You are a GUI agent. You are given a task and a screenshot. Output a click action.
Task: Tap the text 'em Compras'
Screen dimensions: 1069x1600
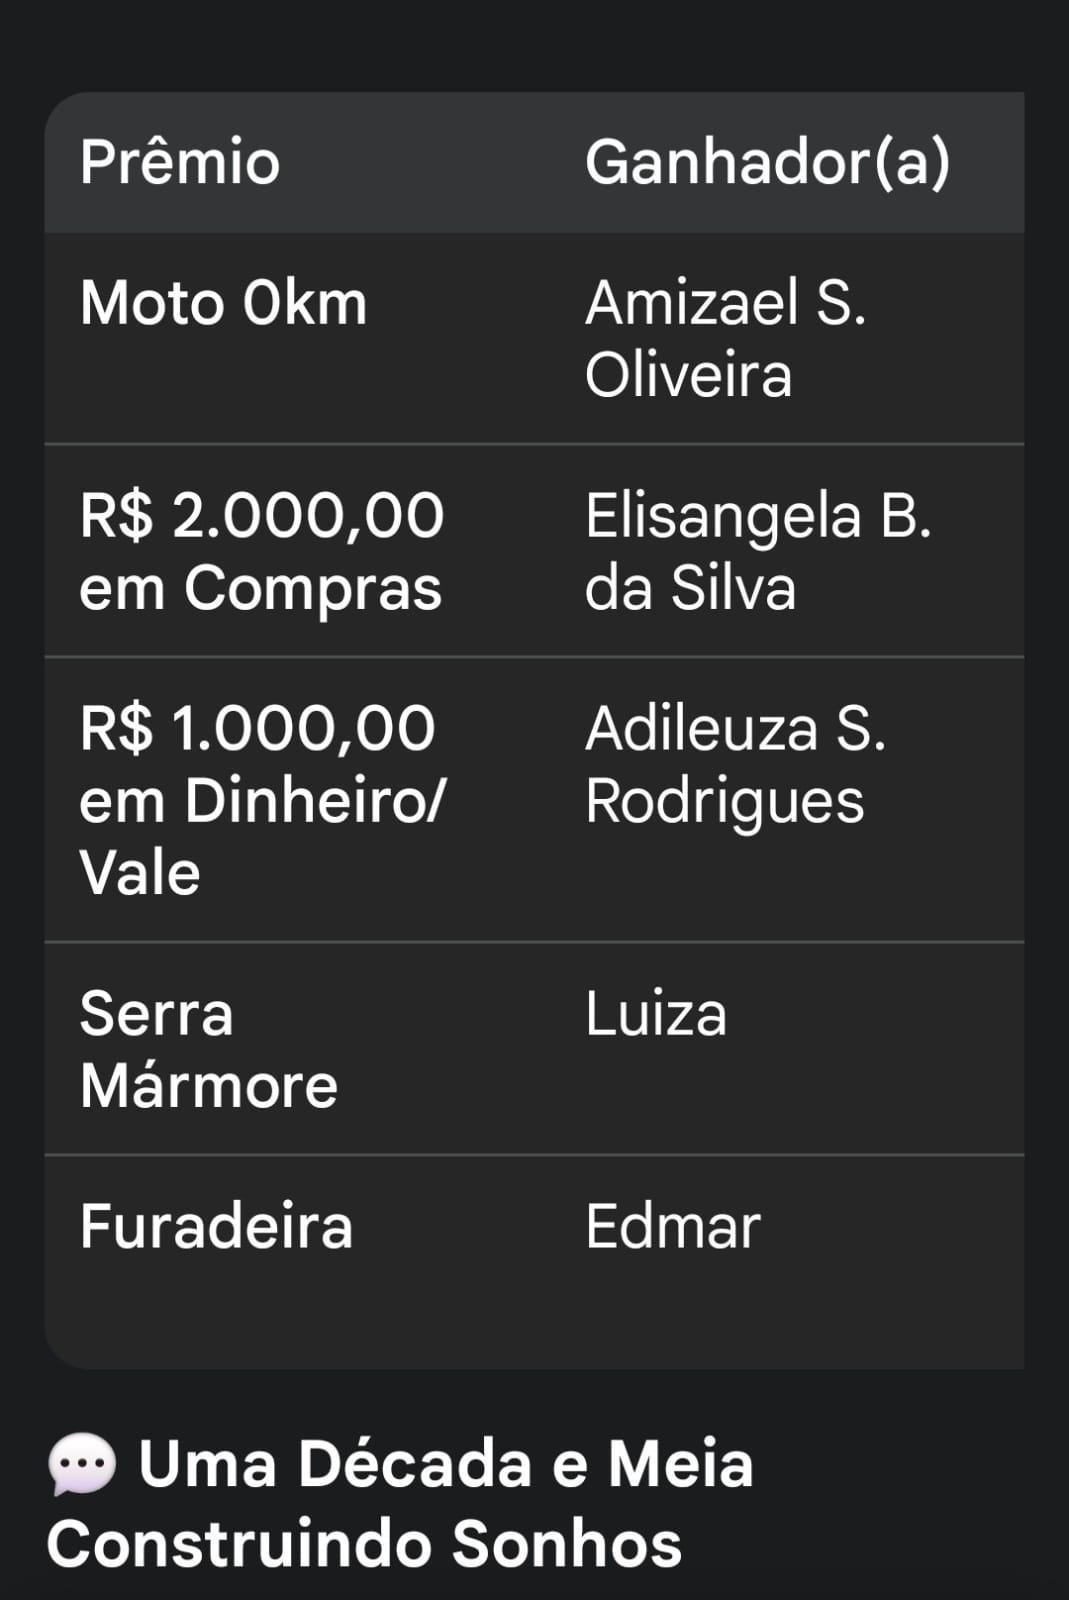pos(260,588)
